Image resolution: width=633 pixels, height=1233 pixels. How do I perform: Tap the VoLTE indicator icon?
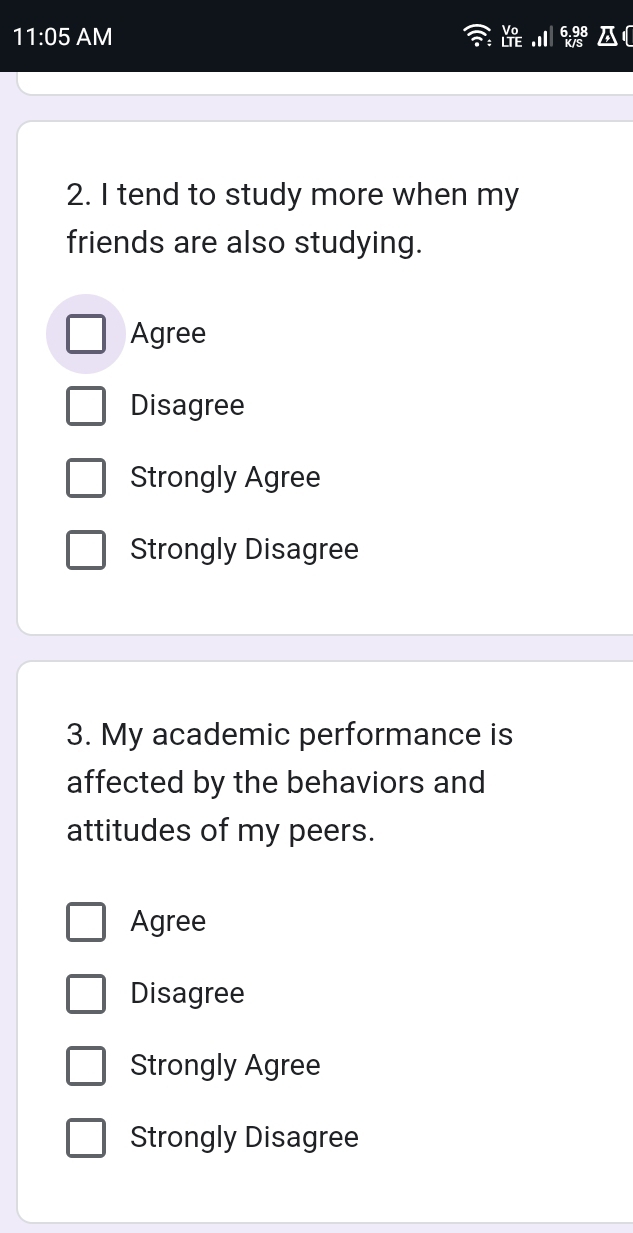pos(511,37)
